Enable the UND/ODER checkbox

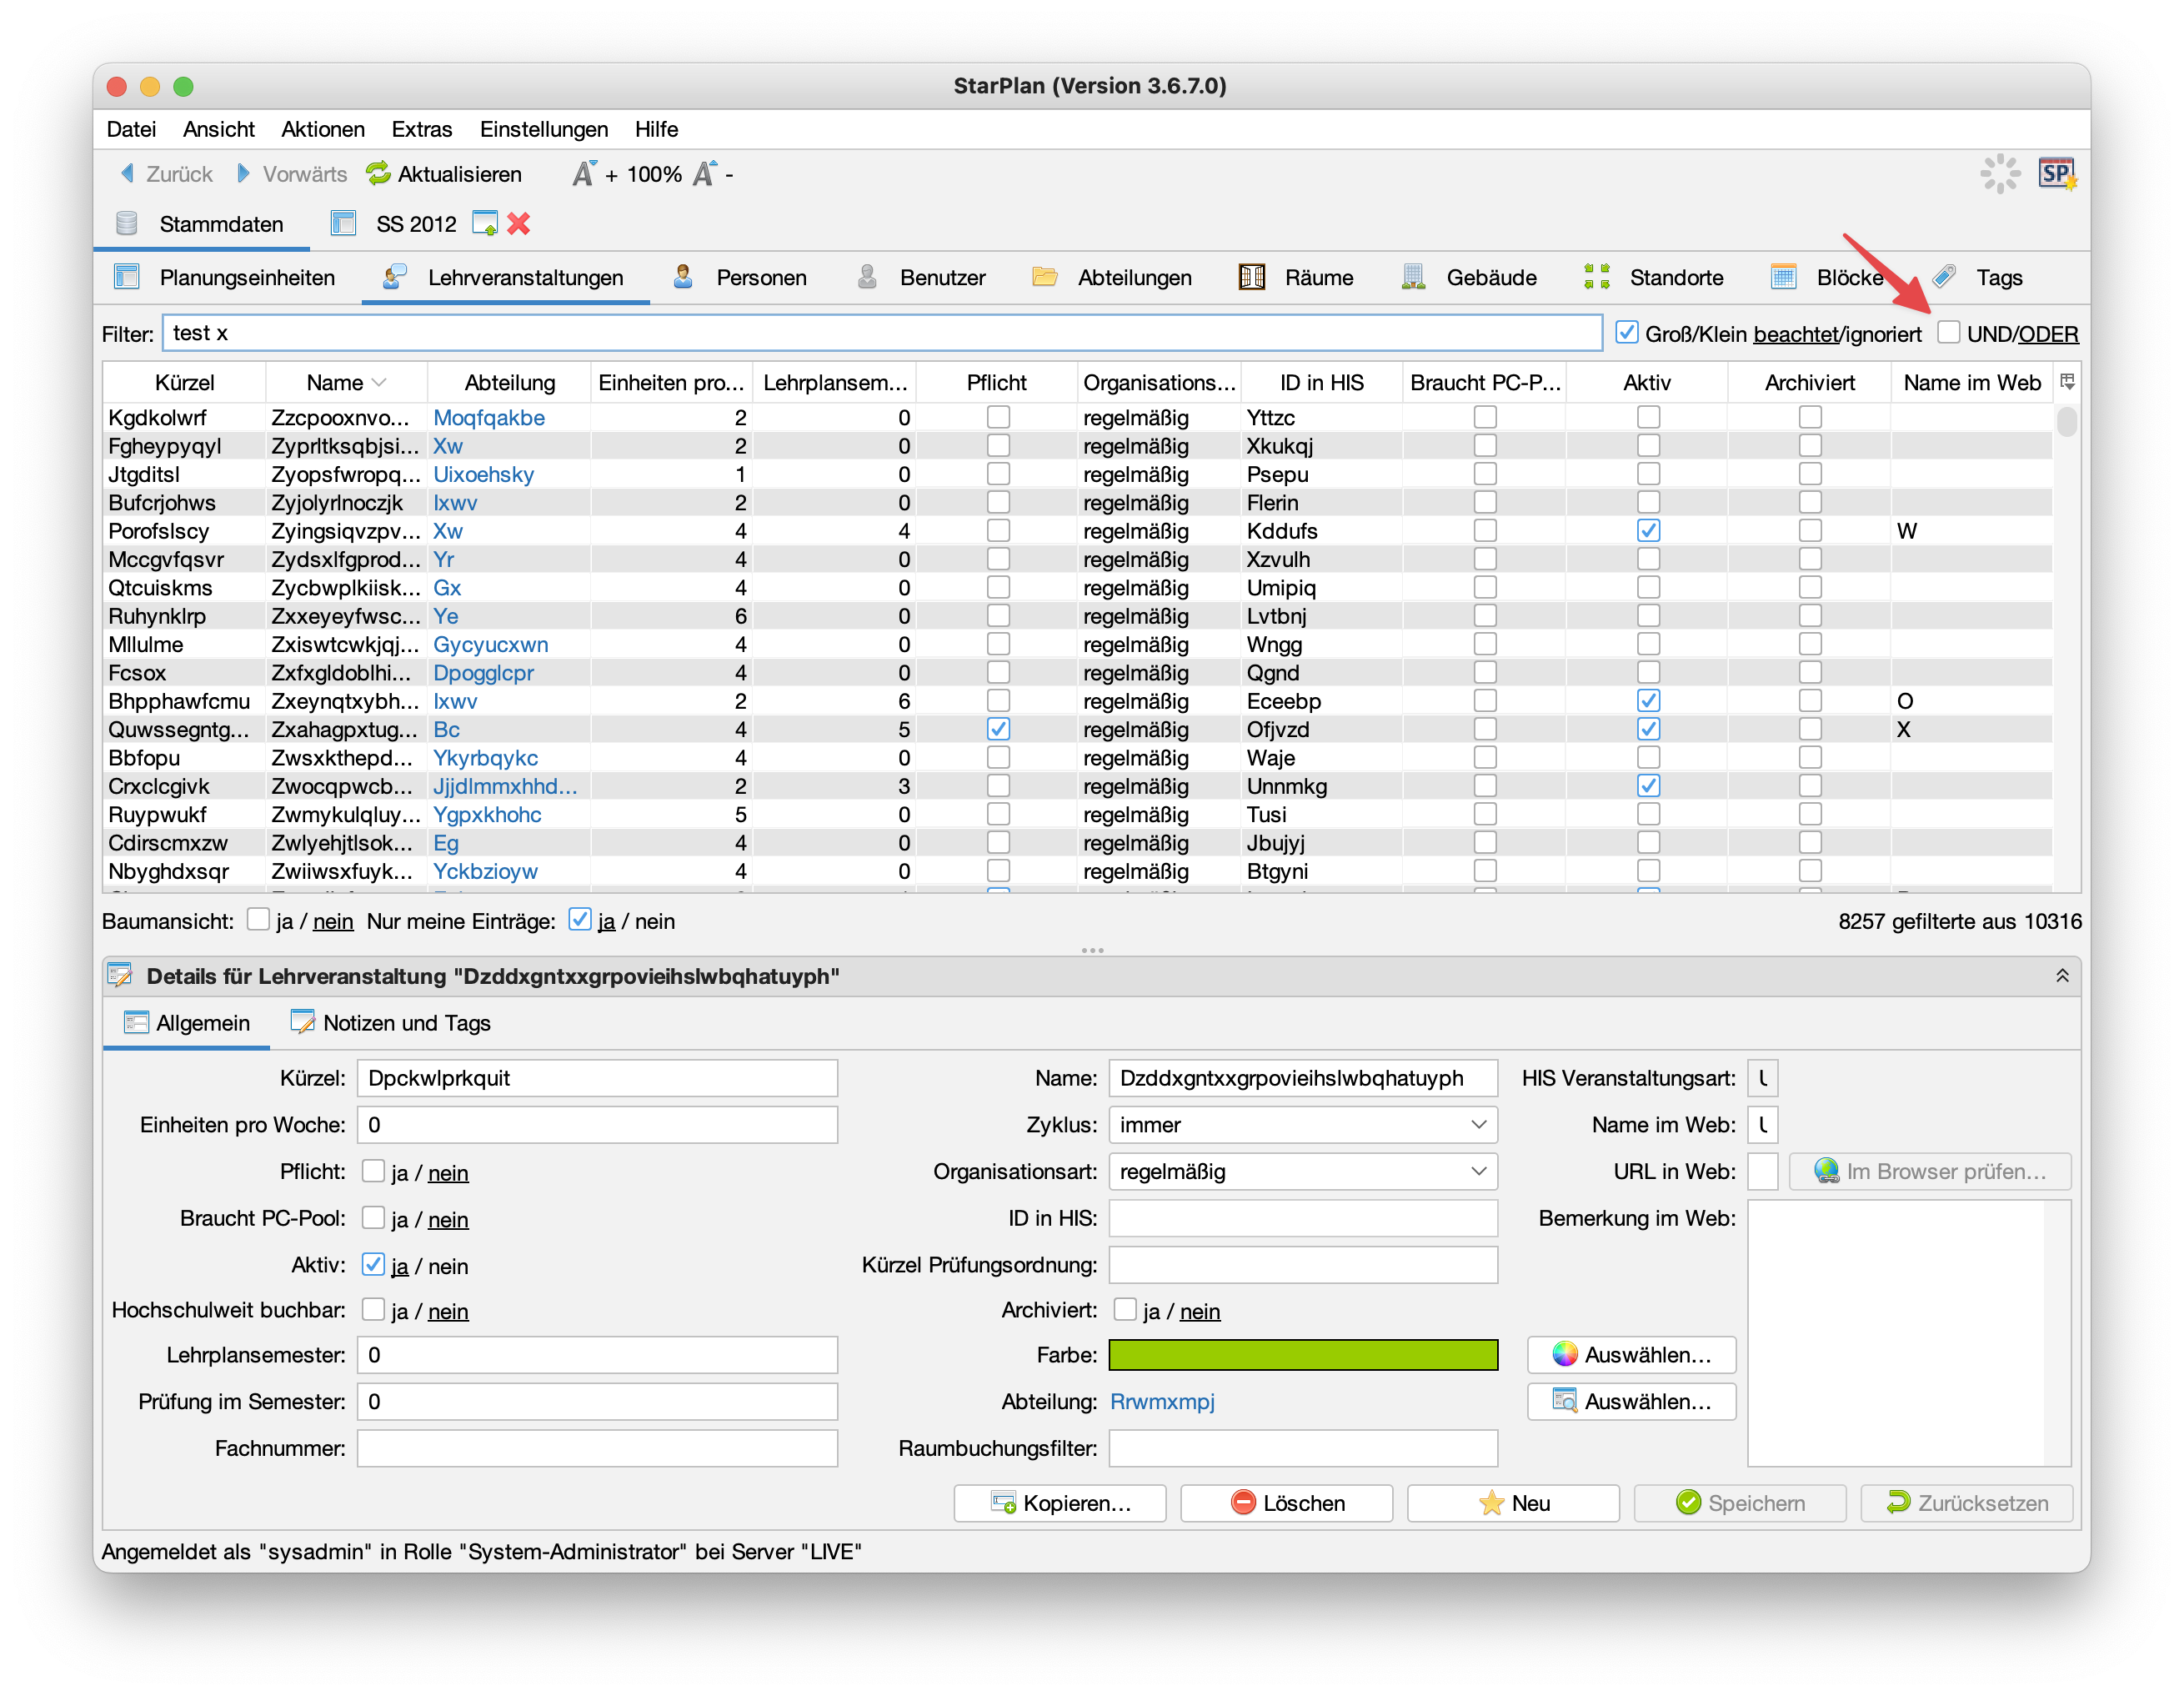pyautogui.click(x=1948, y=333)
